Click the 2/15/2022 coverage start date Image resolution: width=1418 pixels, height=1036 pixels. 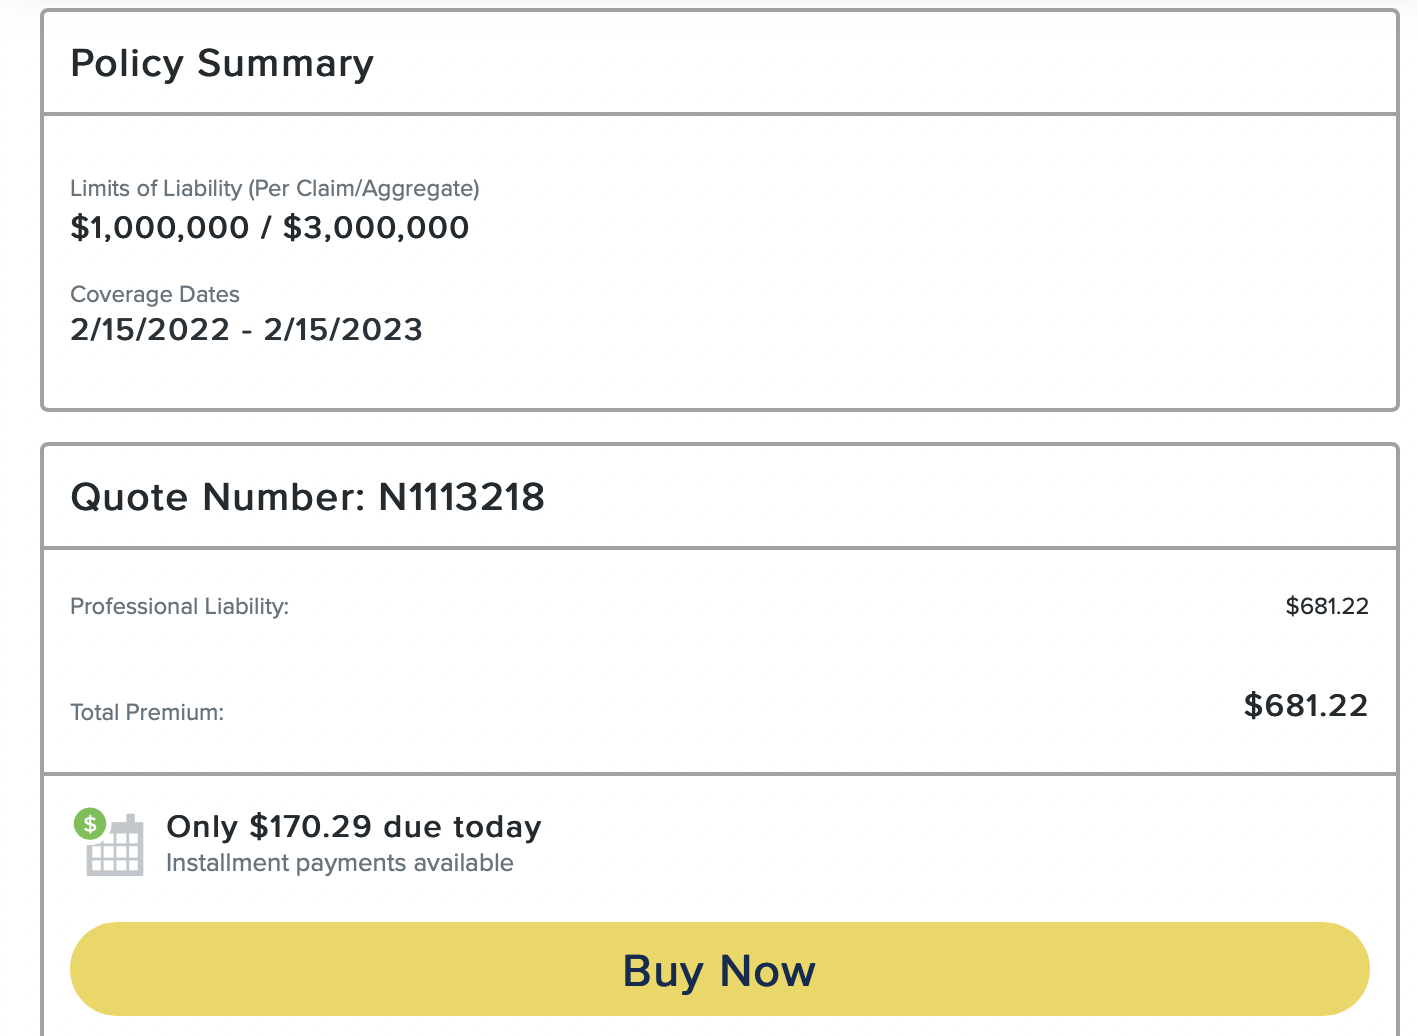[x=150, y=330]
